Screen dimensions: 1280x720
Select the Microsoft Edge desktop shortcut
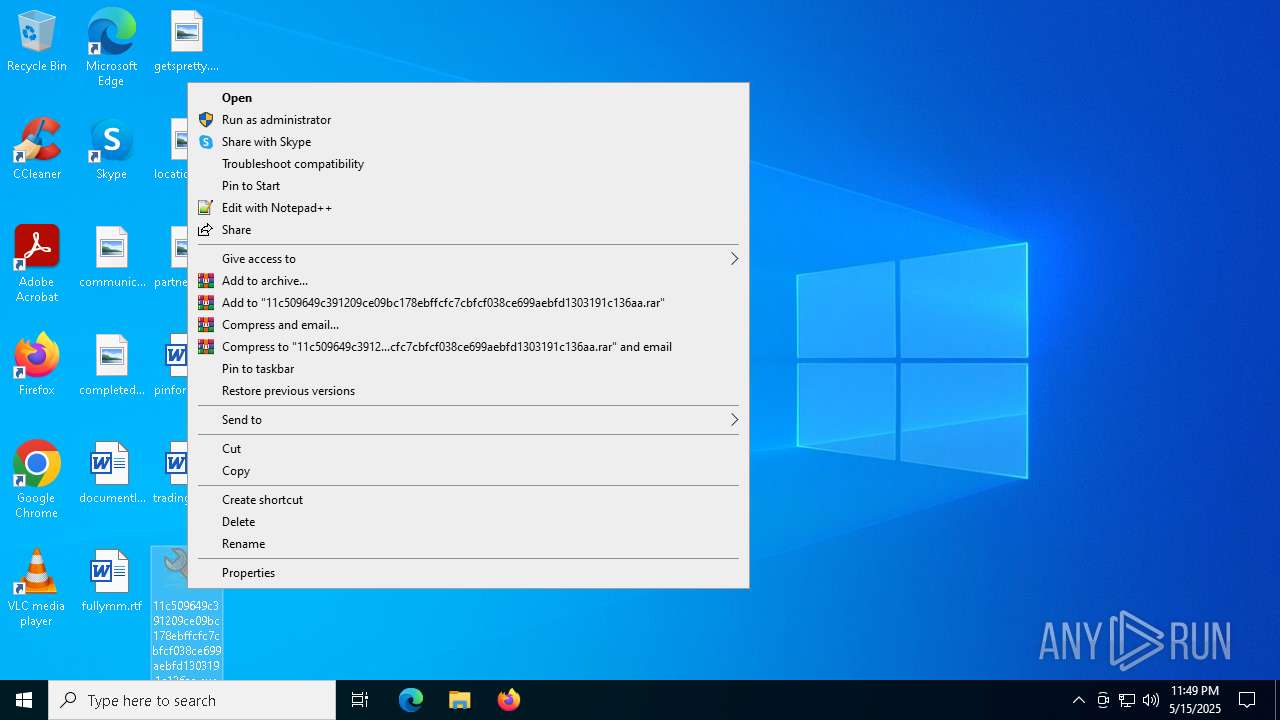click(x=111, y=48)
